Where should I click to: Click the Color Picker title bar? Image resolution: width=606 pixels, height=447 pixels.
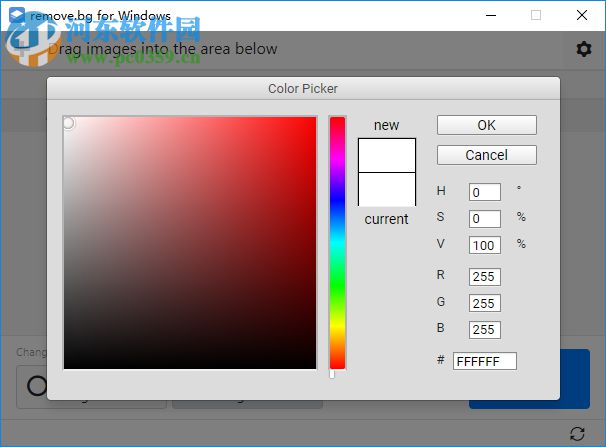303,88
